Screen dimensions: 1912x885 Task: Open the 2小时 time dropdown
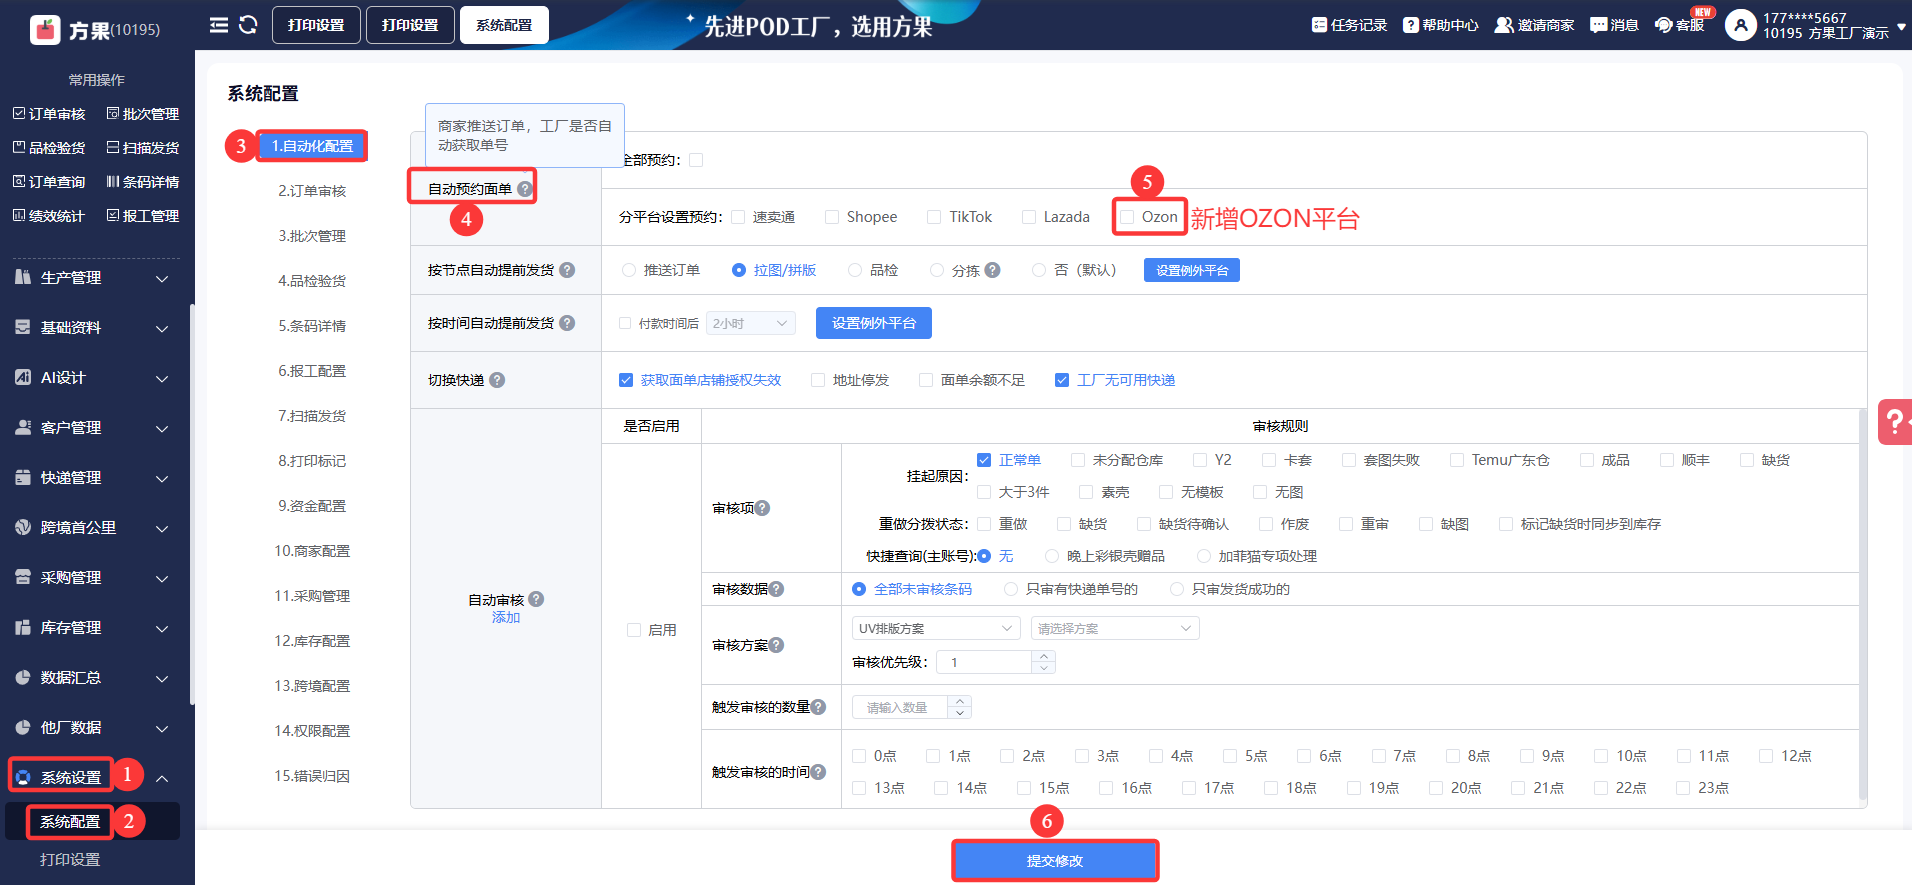click(x=750, y=323)
